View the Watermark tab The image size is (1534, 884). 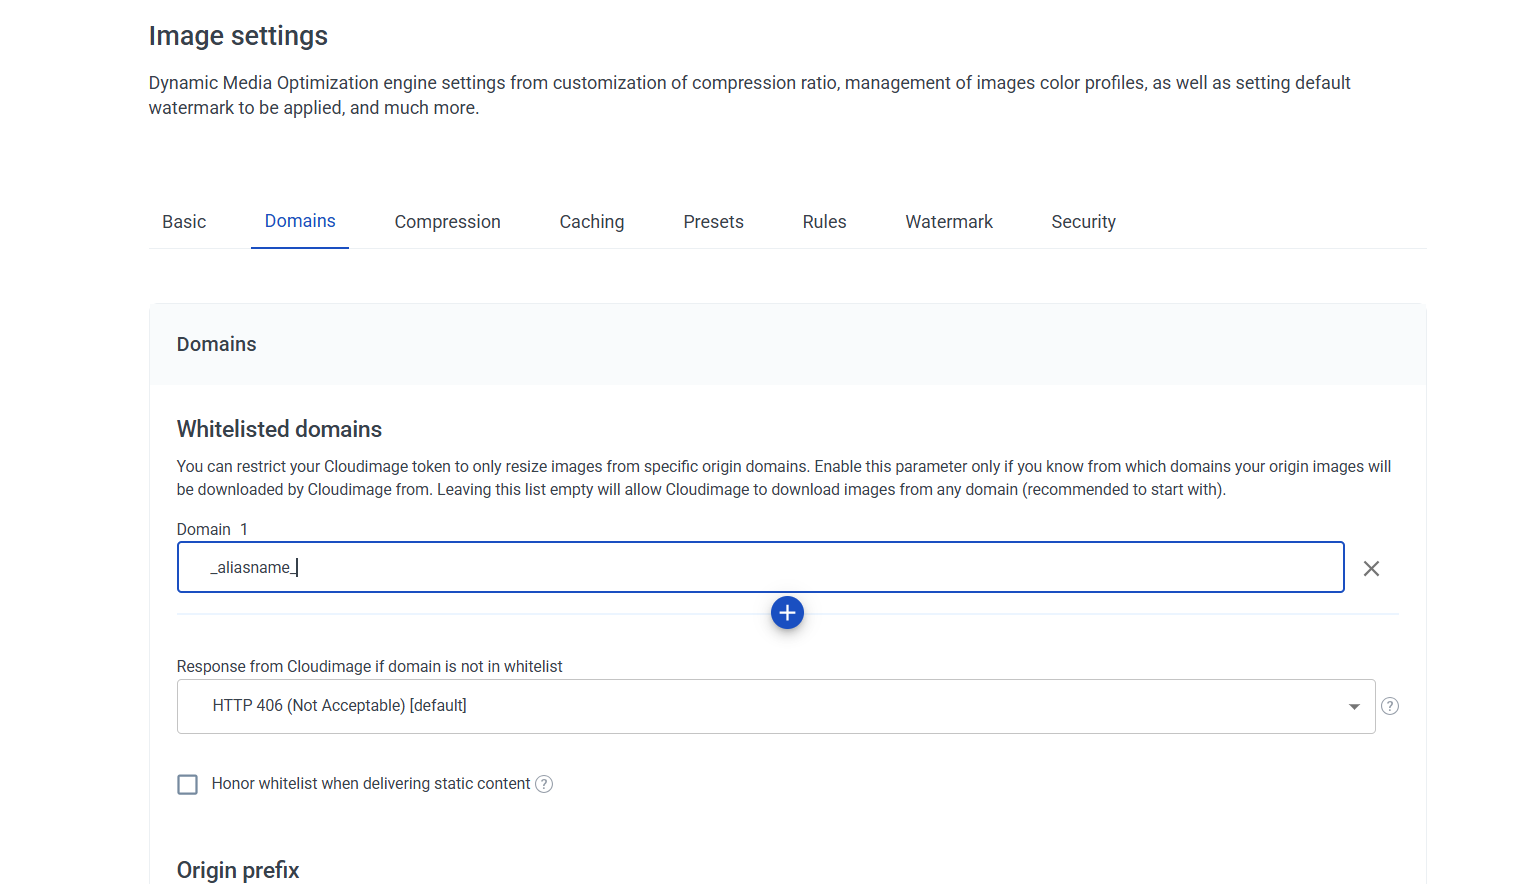(948, 222)
